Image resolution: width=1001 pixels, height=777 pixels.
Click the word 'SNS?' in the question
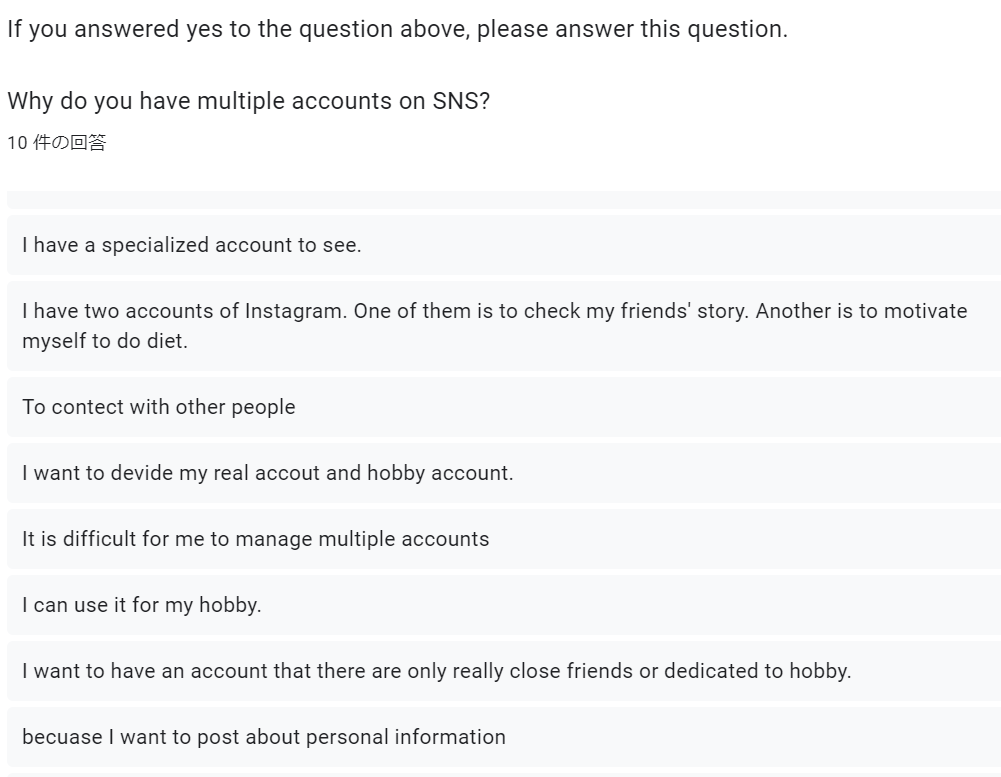[x=461, y=101]
